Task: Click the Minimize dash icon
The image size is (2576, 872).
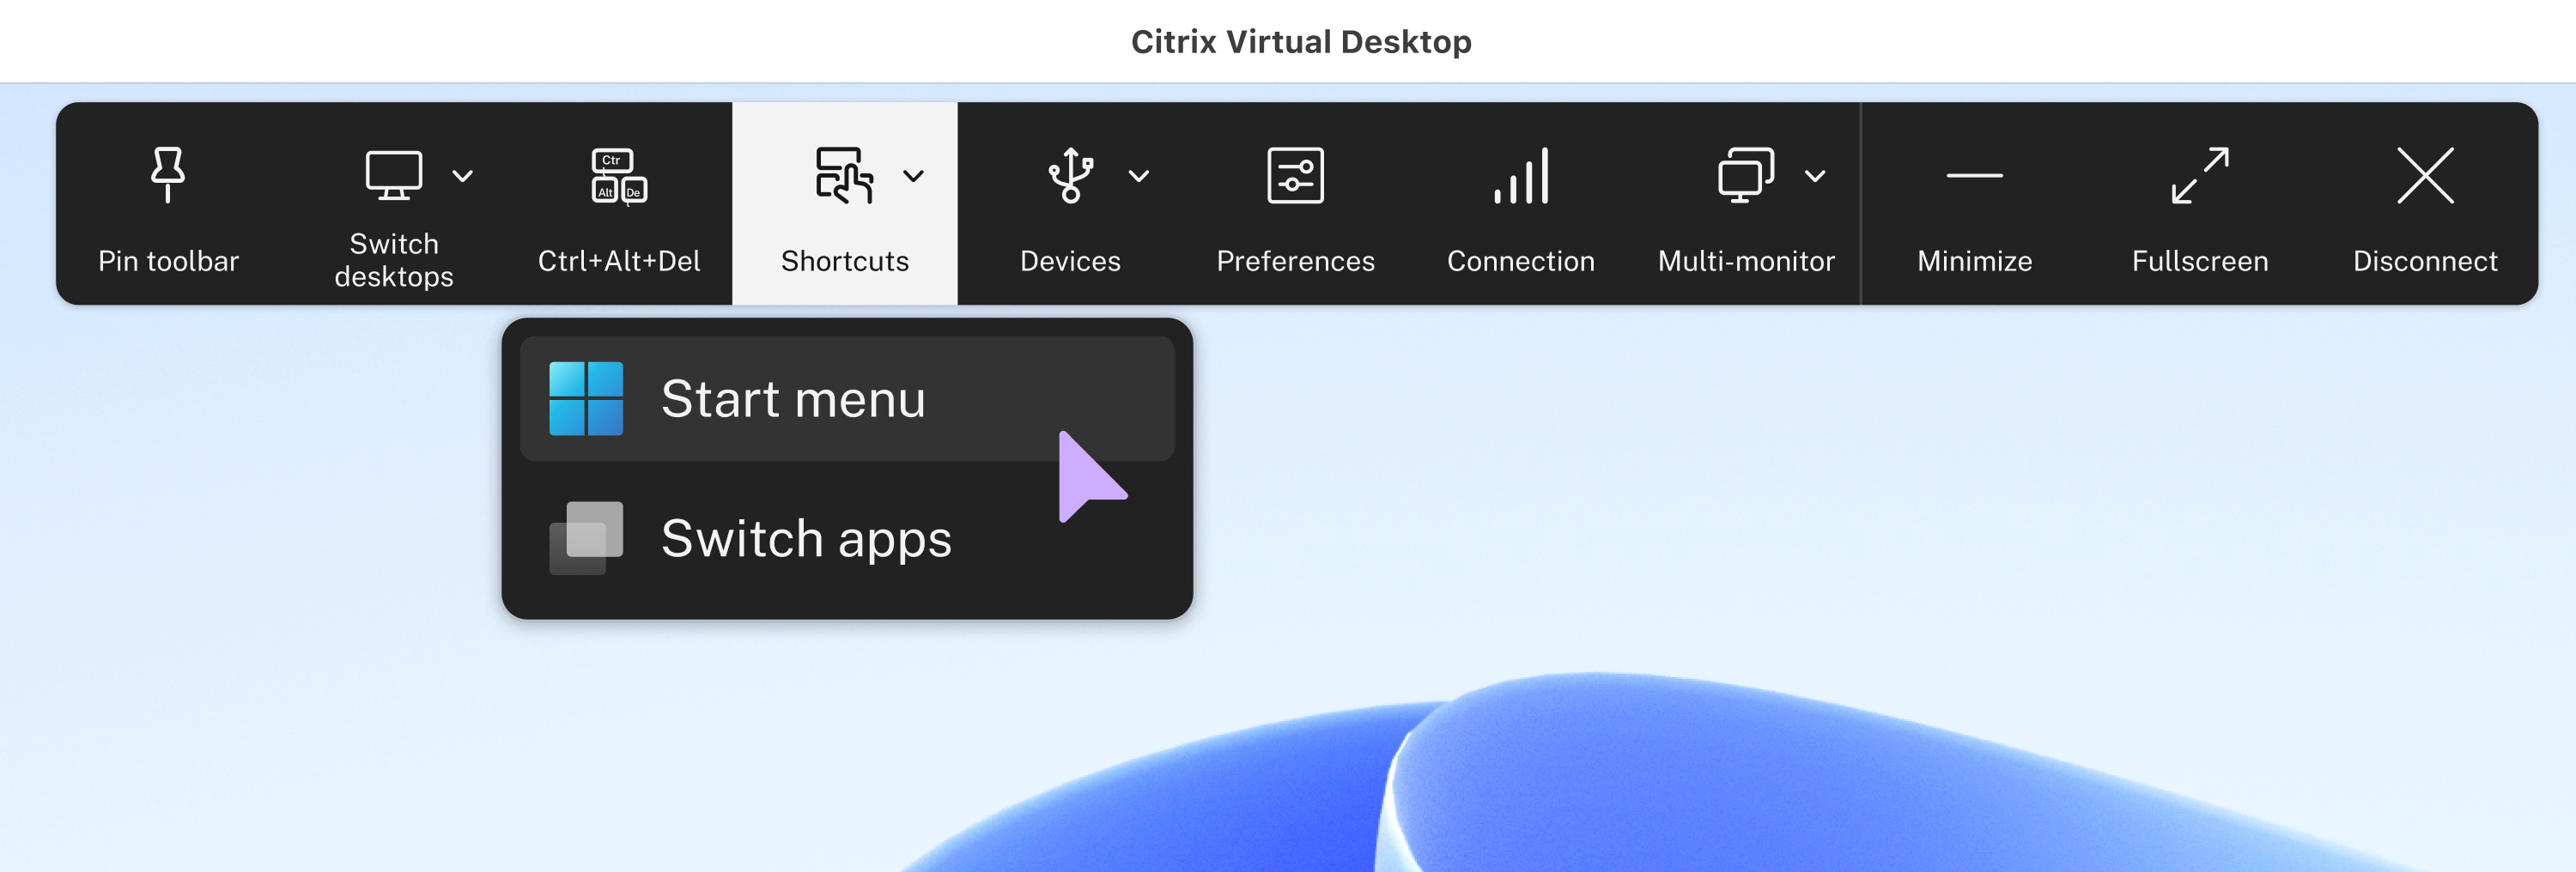Action: click(x=1974, y=175)
